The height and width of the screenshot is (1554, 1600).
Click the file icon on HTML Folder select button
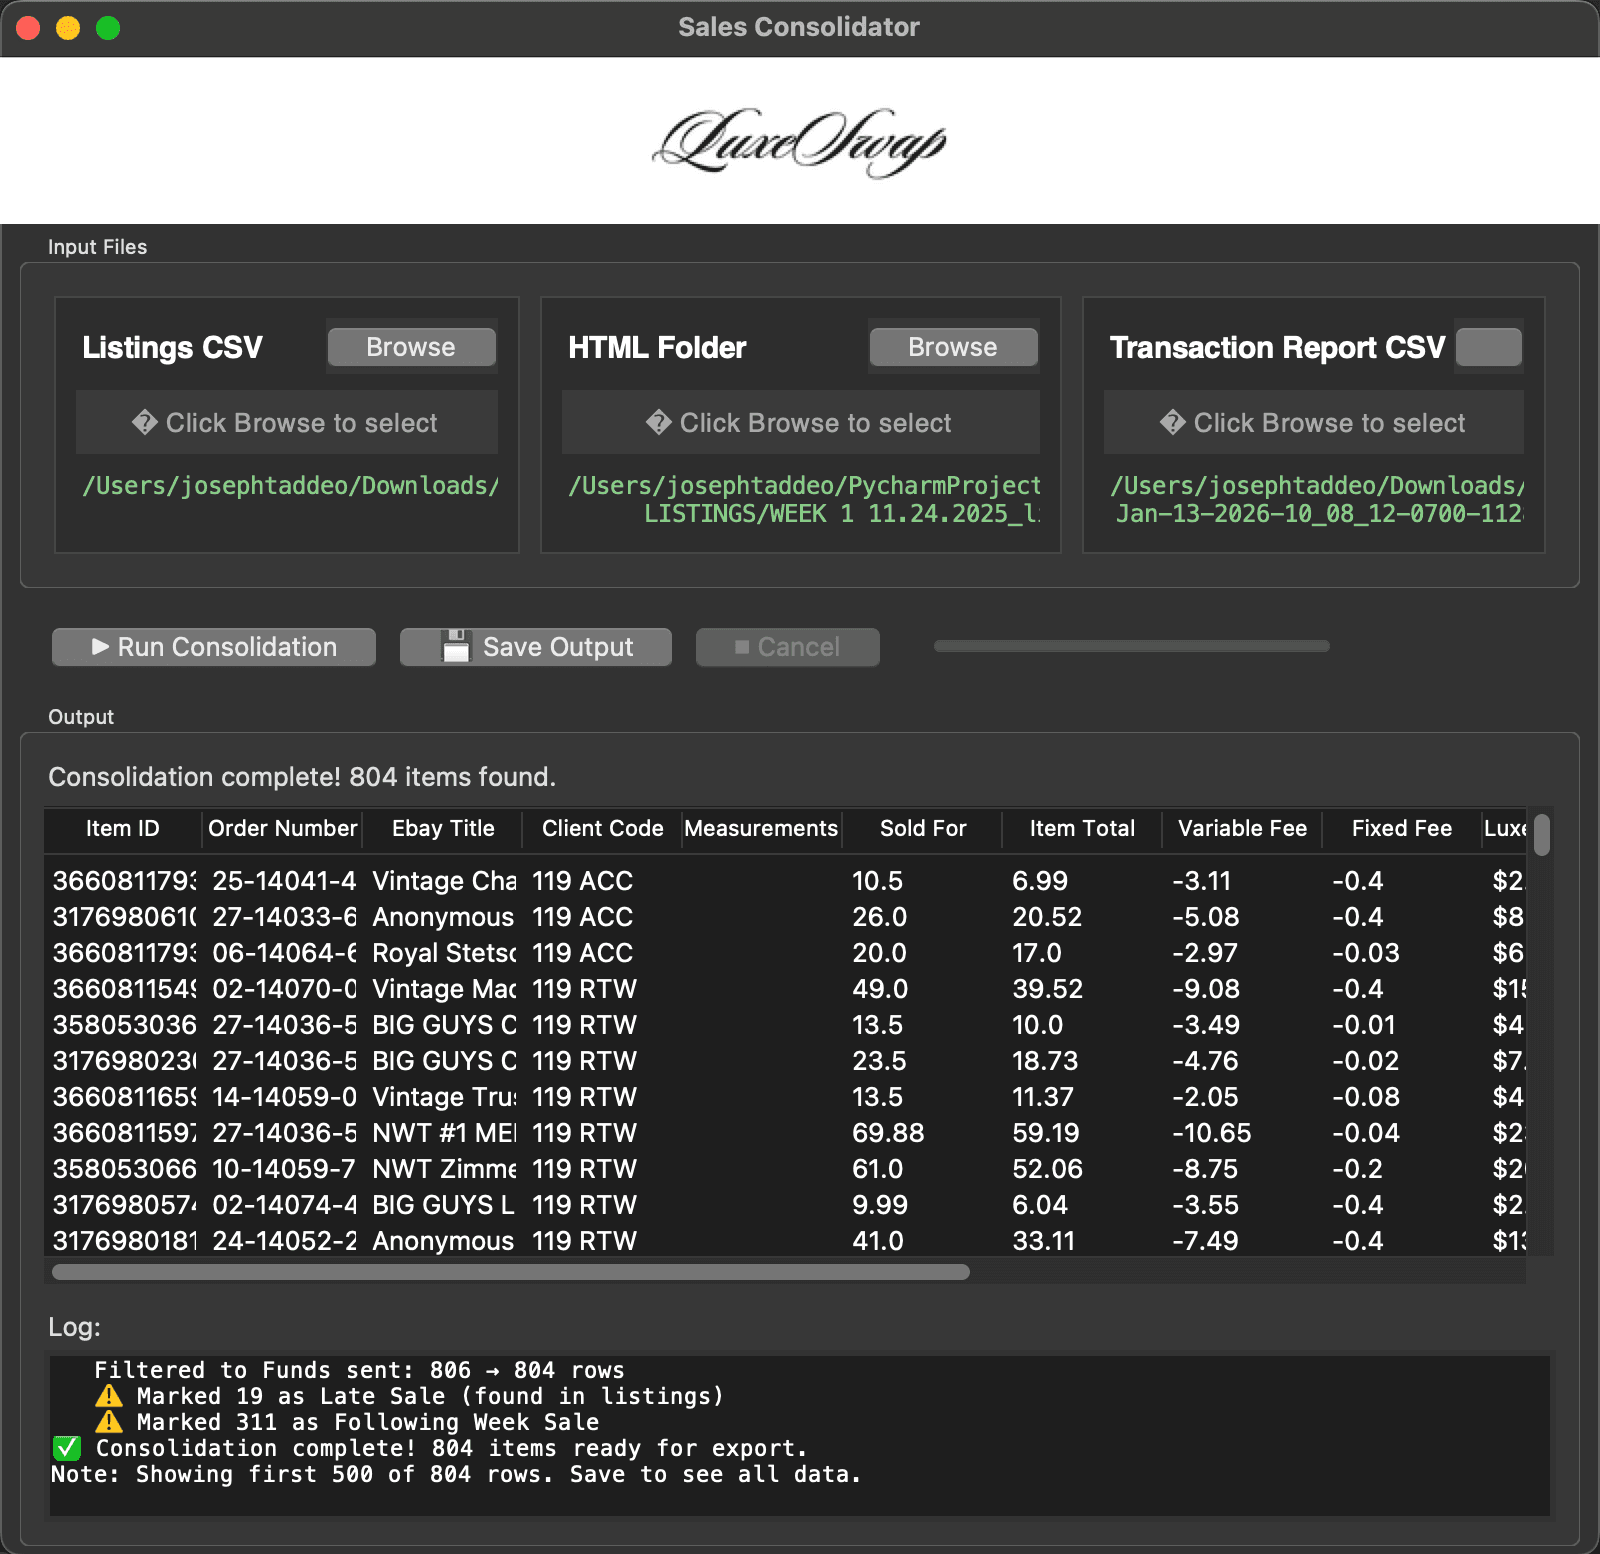(x=657, y=422)
